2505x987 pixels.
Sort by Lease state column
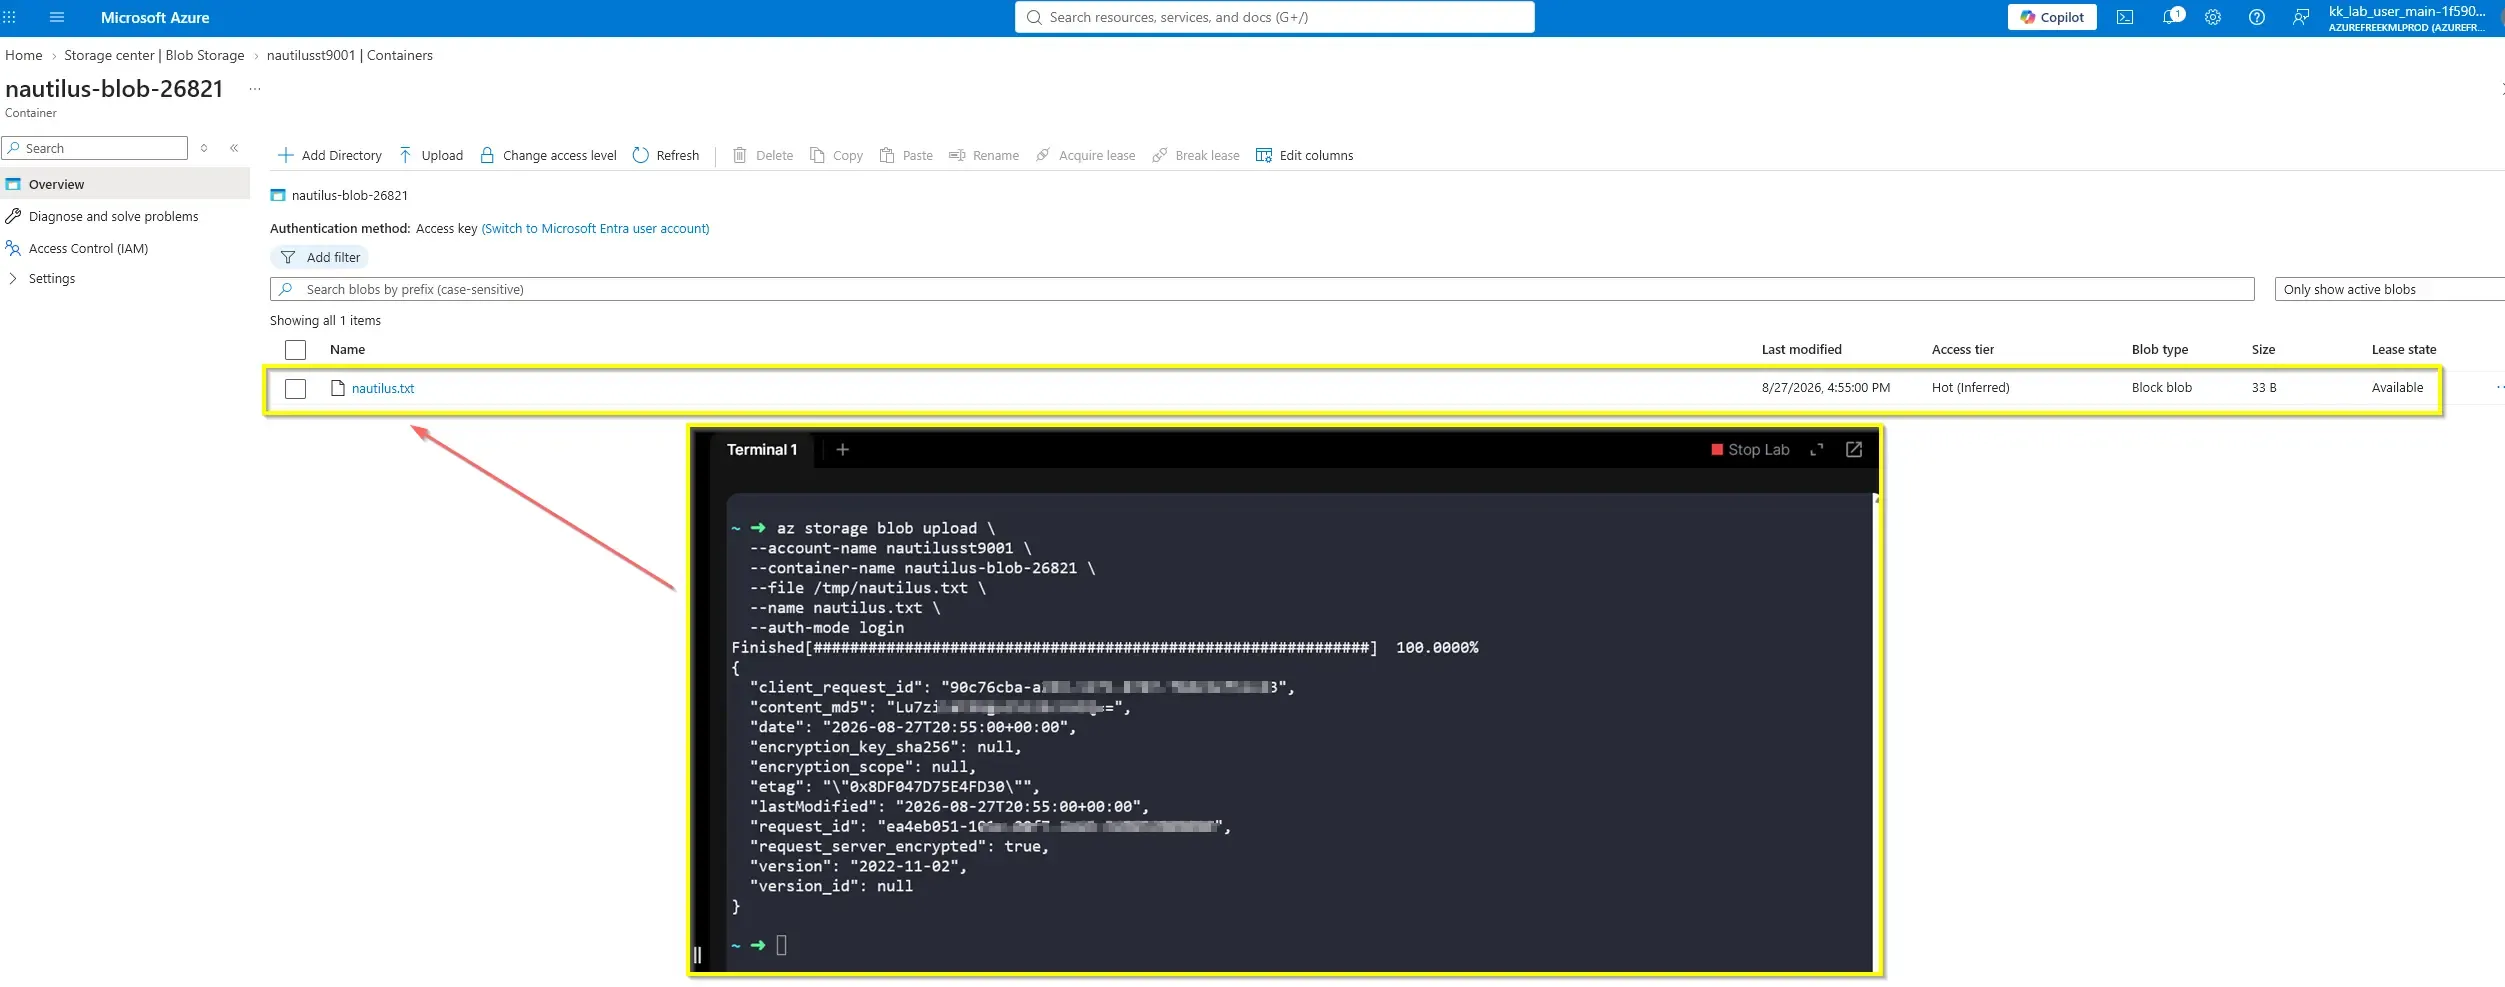click(2403, 349)
